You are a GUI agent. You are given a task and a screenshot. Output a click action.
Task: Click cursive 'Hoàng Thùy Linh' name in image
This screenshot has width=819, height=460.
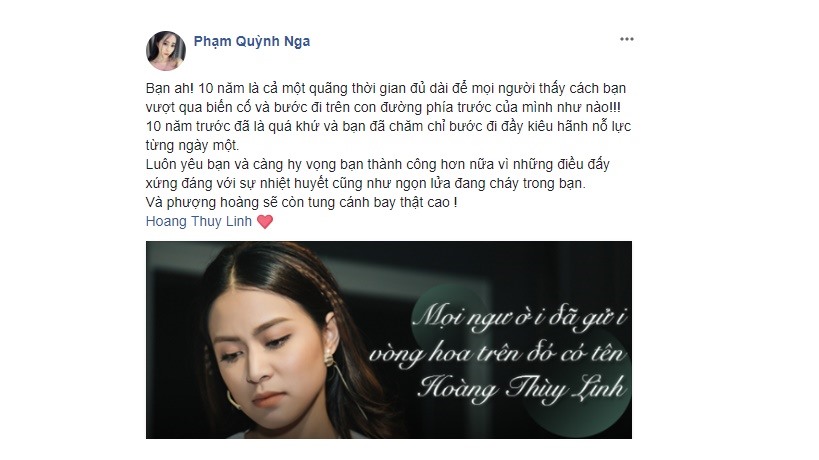[521, 388]
